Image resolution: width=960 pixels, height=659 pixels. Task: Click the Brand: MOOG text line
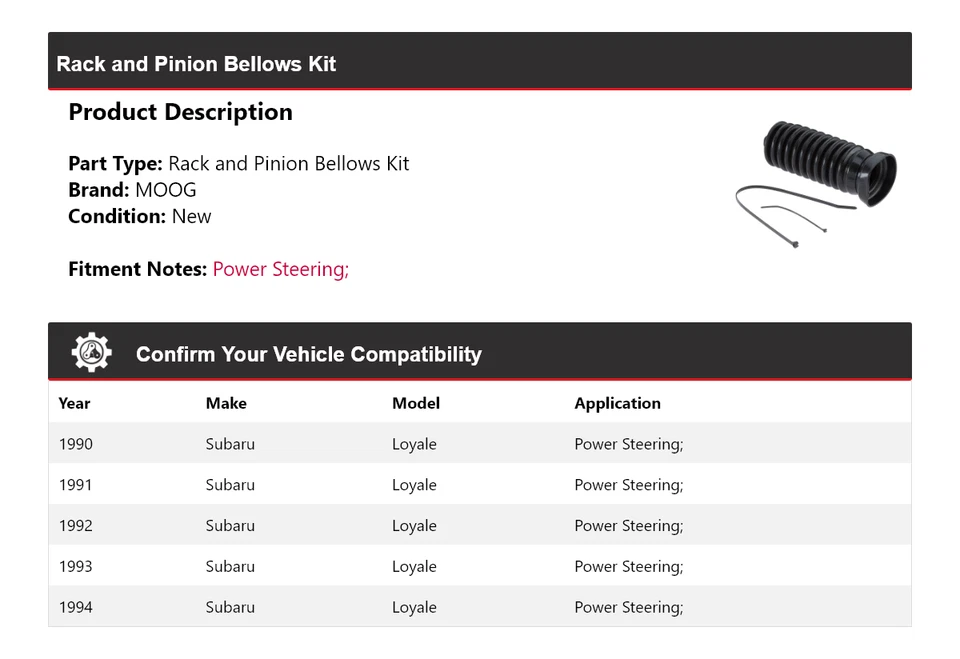coord(132,190)
